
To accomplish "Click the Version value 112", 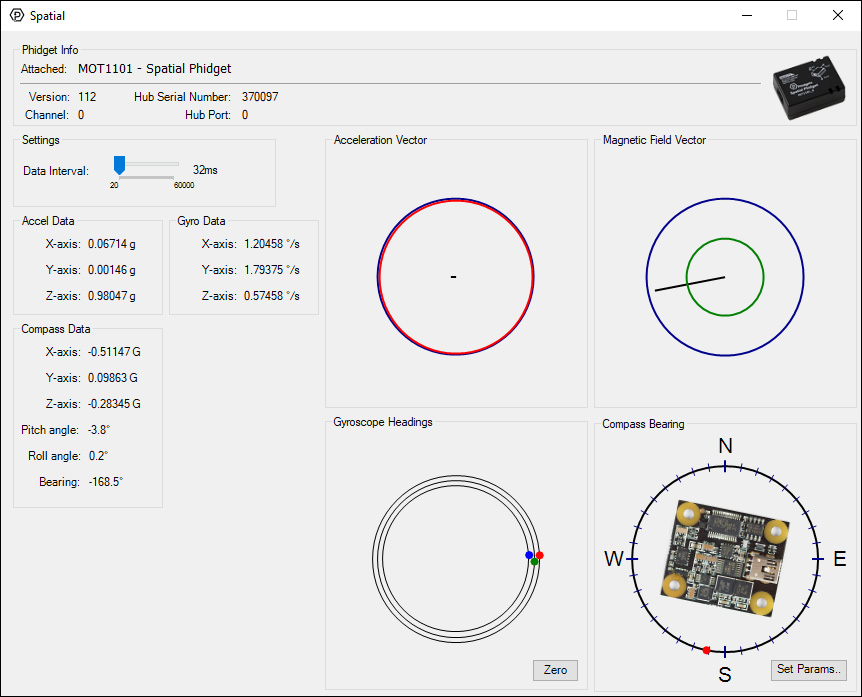I will (87, 97).
